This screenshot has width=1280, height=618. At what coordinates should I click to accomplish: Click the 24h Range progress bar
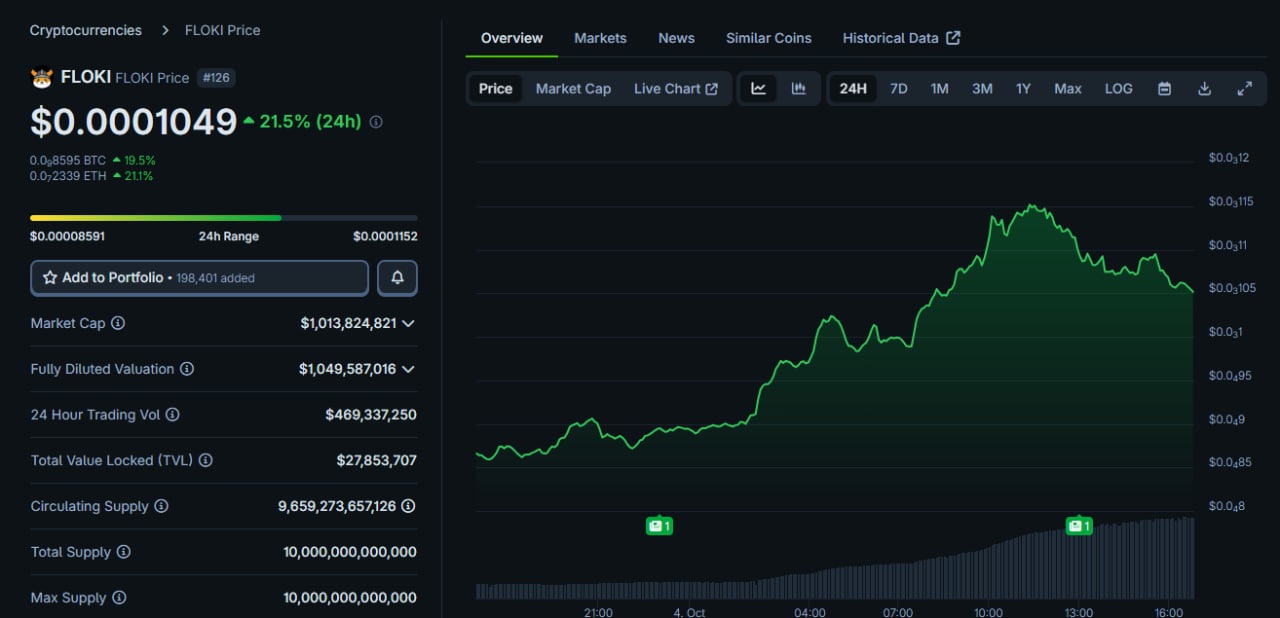(224, 217)
